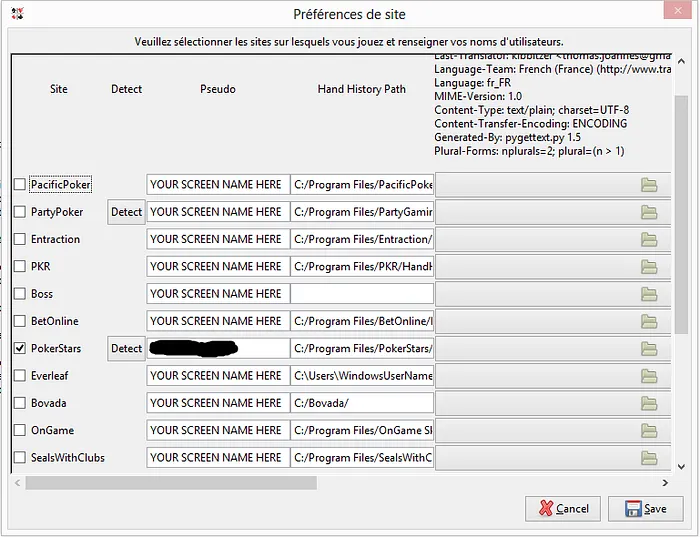700x537 pixels.
Task: Browse folder for OnGame hand history
Action: click(x=553, y=430)
